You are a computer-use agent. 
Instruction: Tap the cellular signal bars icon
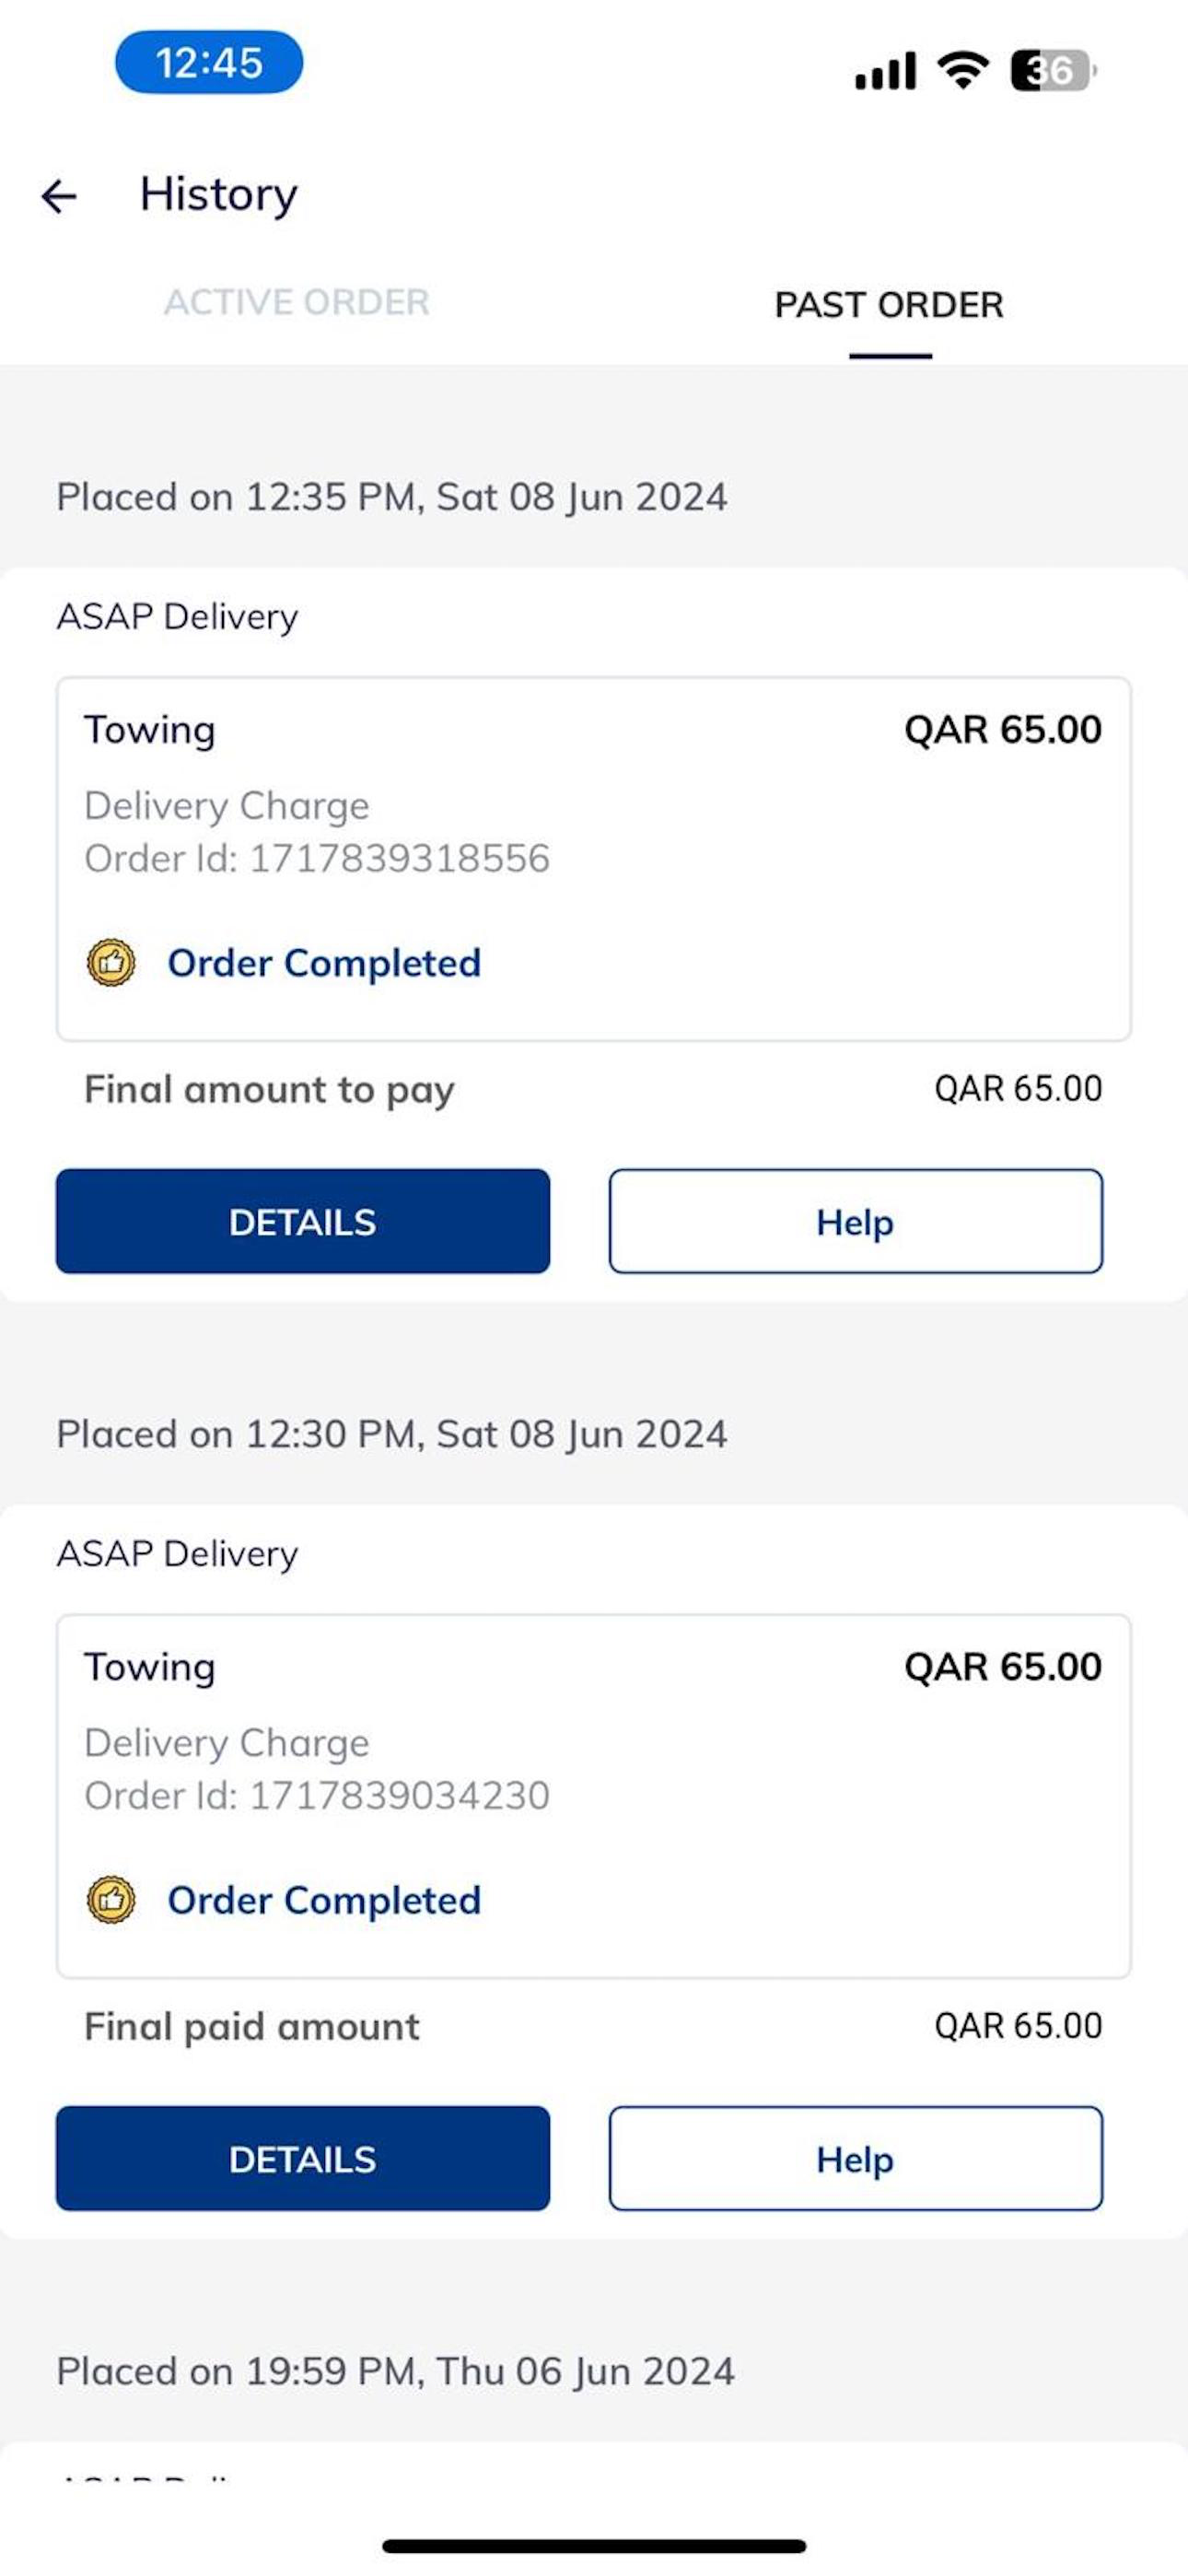click(885, 71)
